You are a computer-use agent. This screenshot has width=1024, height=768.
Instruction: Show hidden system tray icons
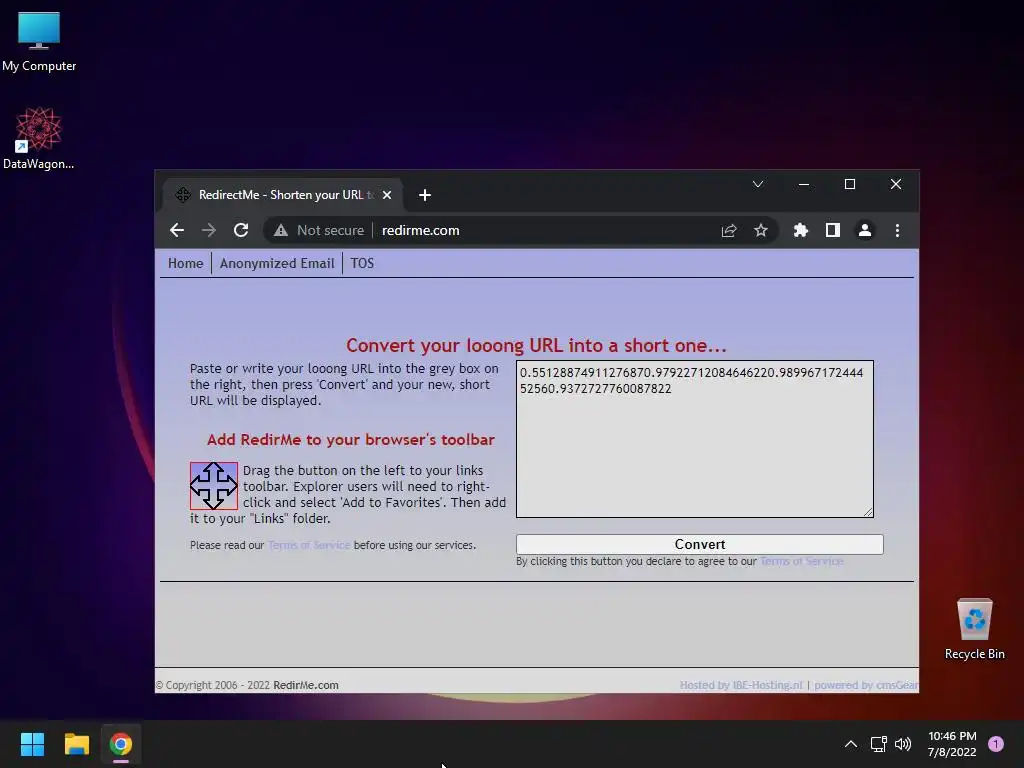[x=850, y=744]
